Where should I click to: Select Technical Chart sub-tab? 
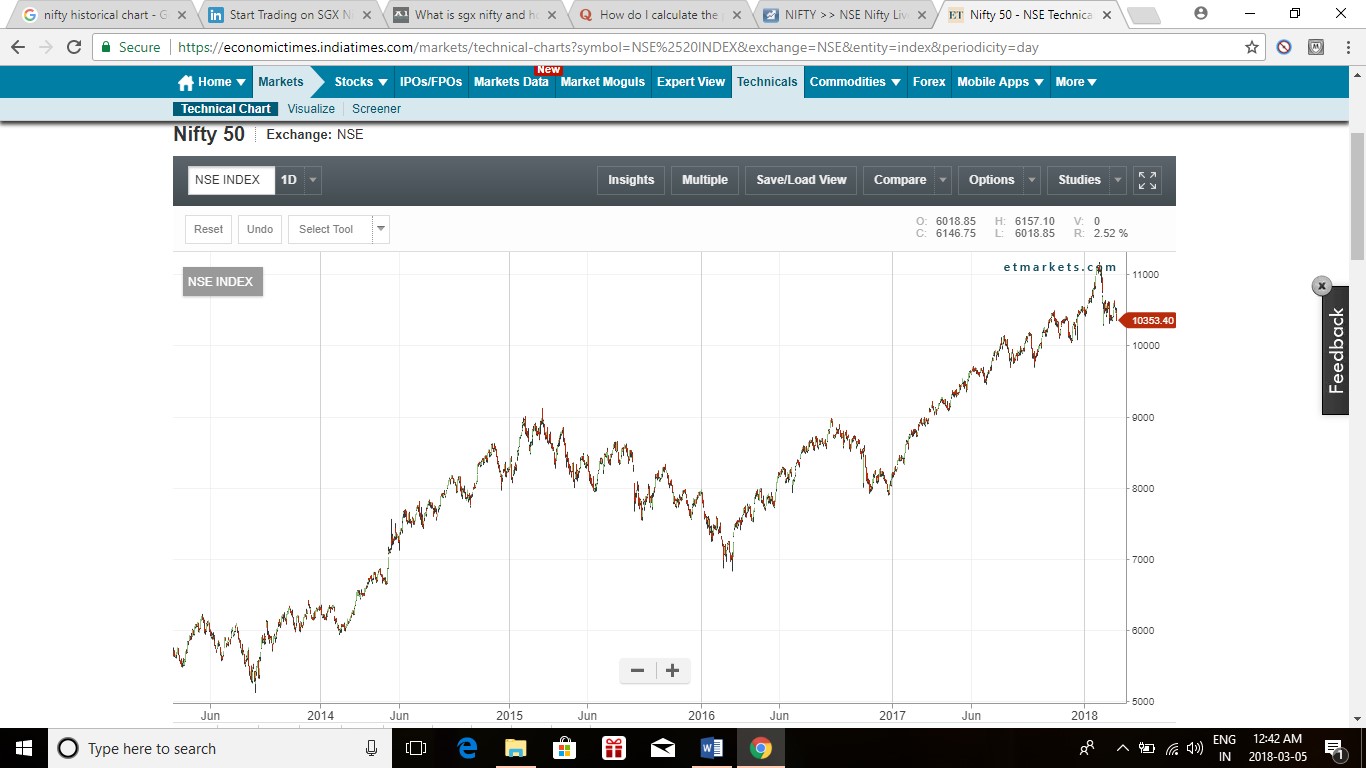[x=226, y=109]
